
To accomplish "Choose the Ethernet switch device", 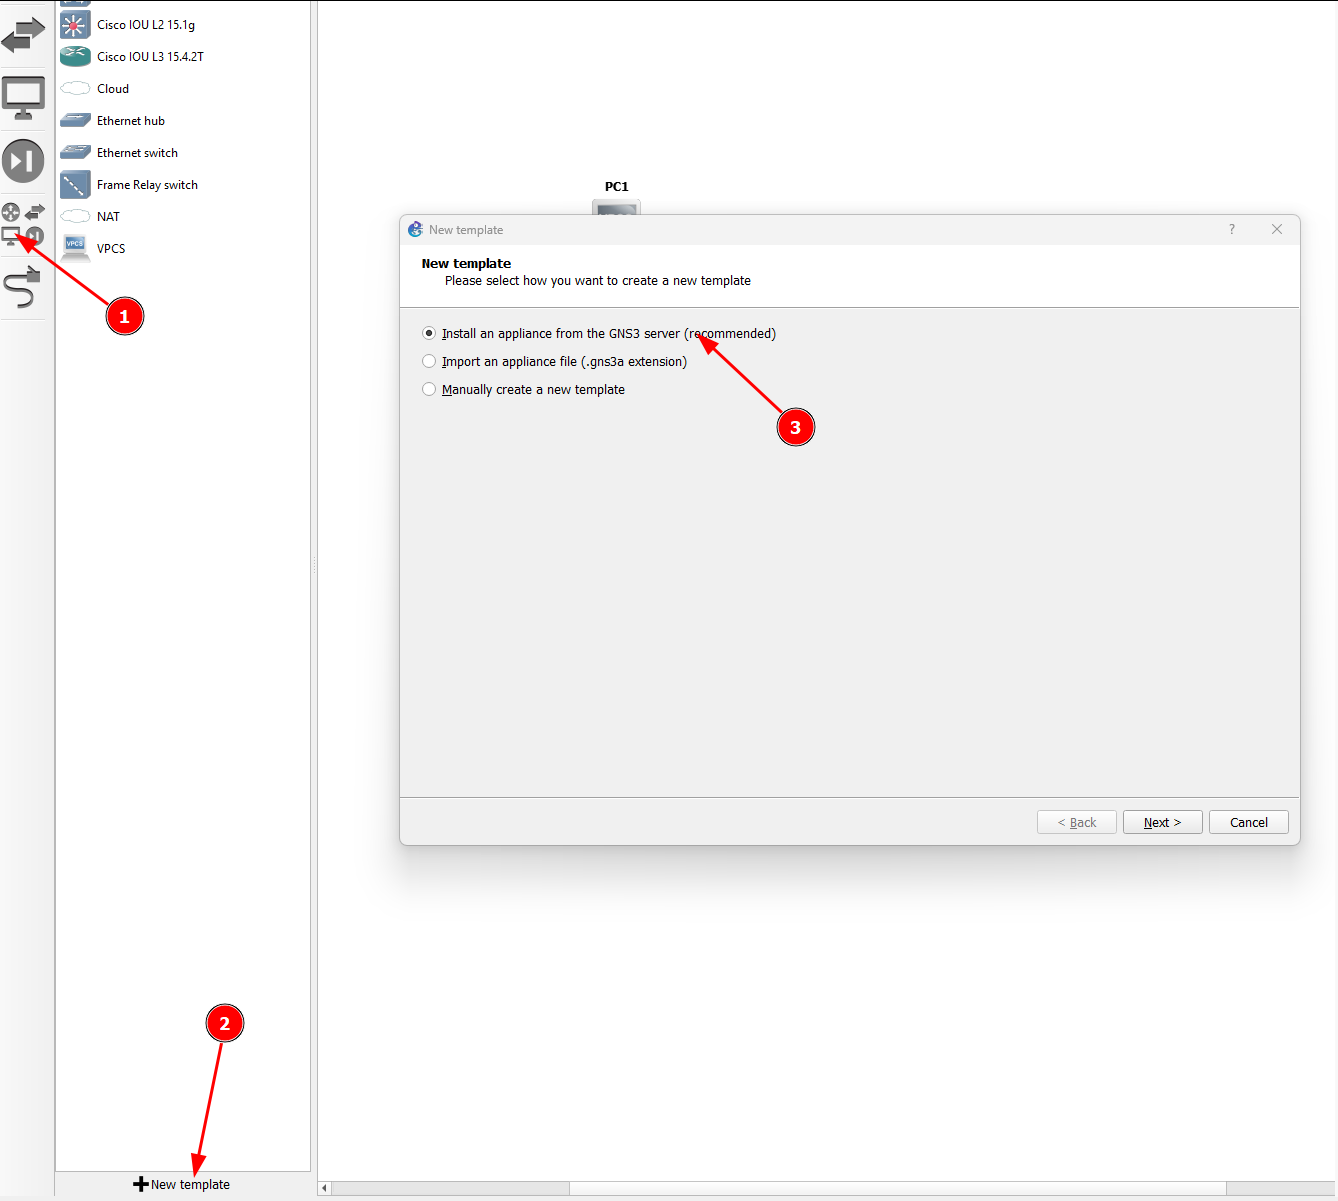I will 137,153.
